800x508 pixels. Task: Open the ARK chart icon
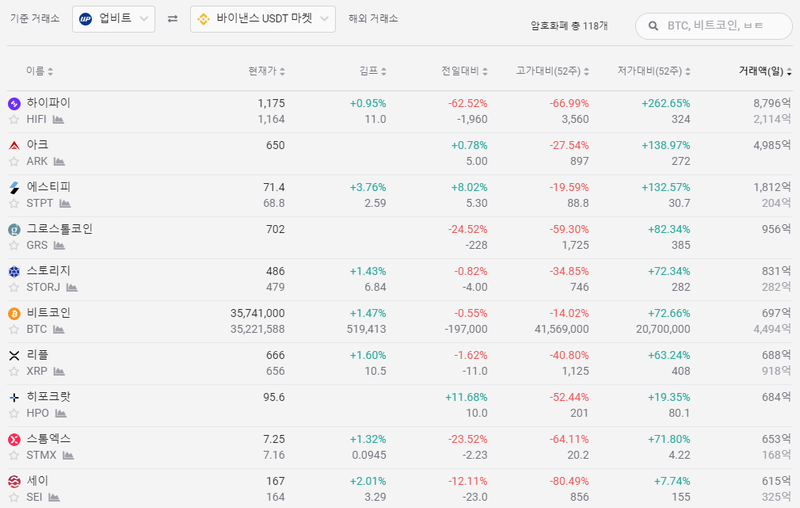59,162
